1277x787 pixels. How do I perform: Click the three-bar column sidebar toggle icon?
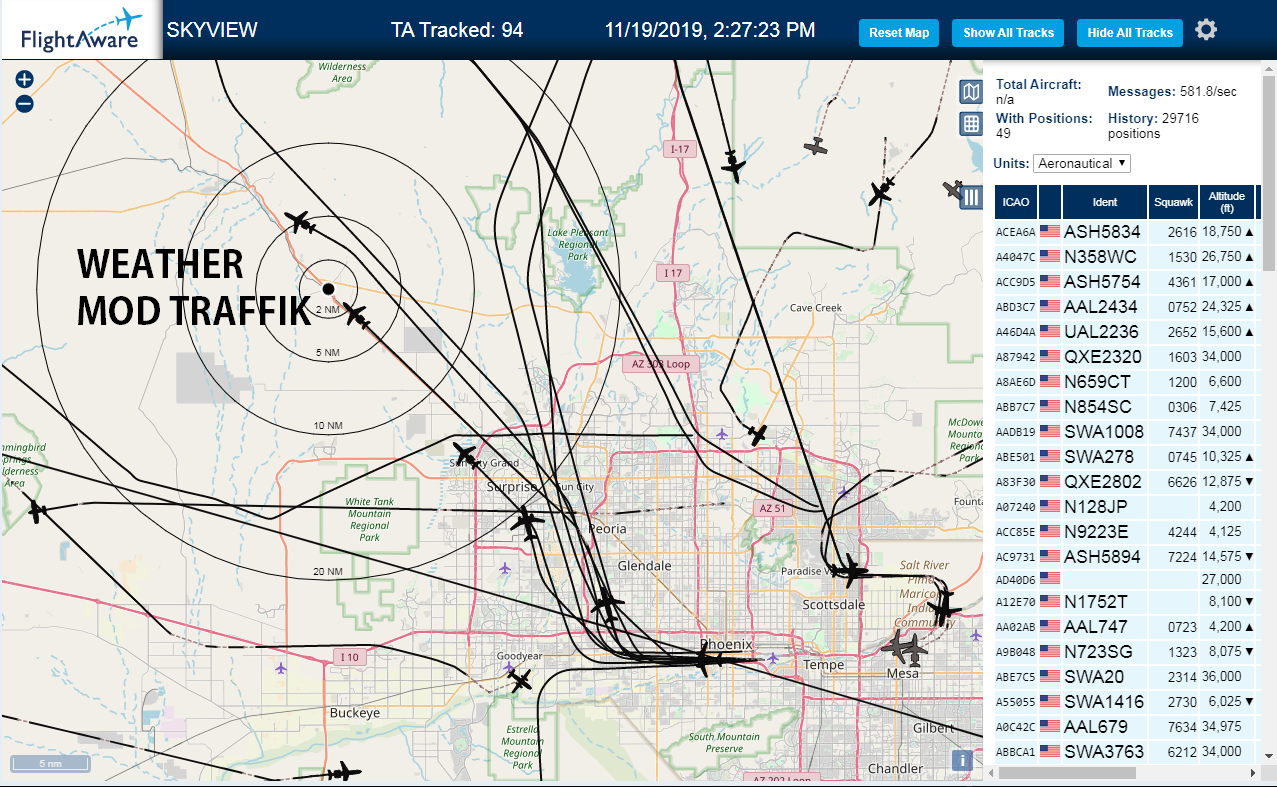970,197
